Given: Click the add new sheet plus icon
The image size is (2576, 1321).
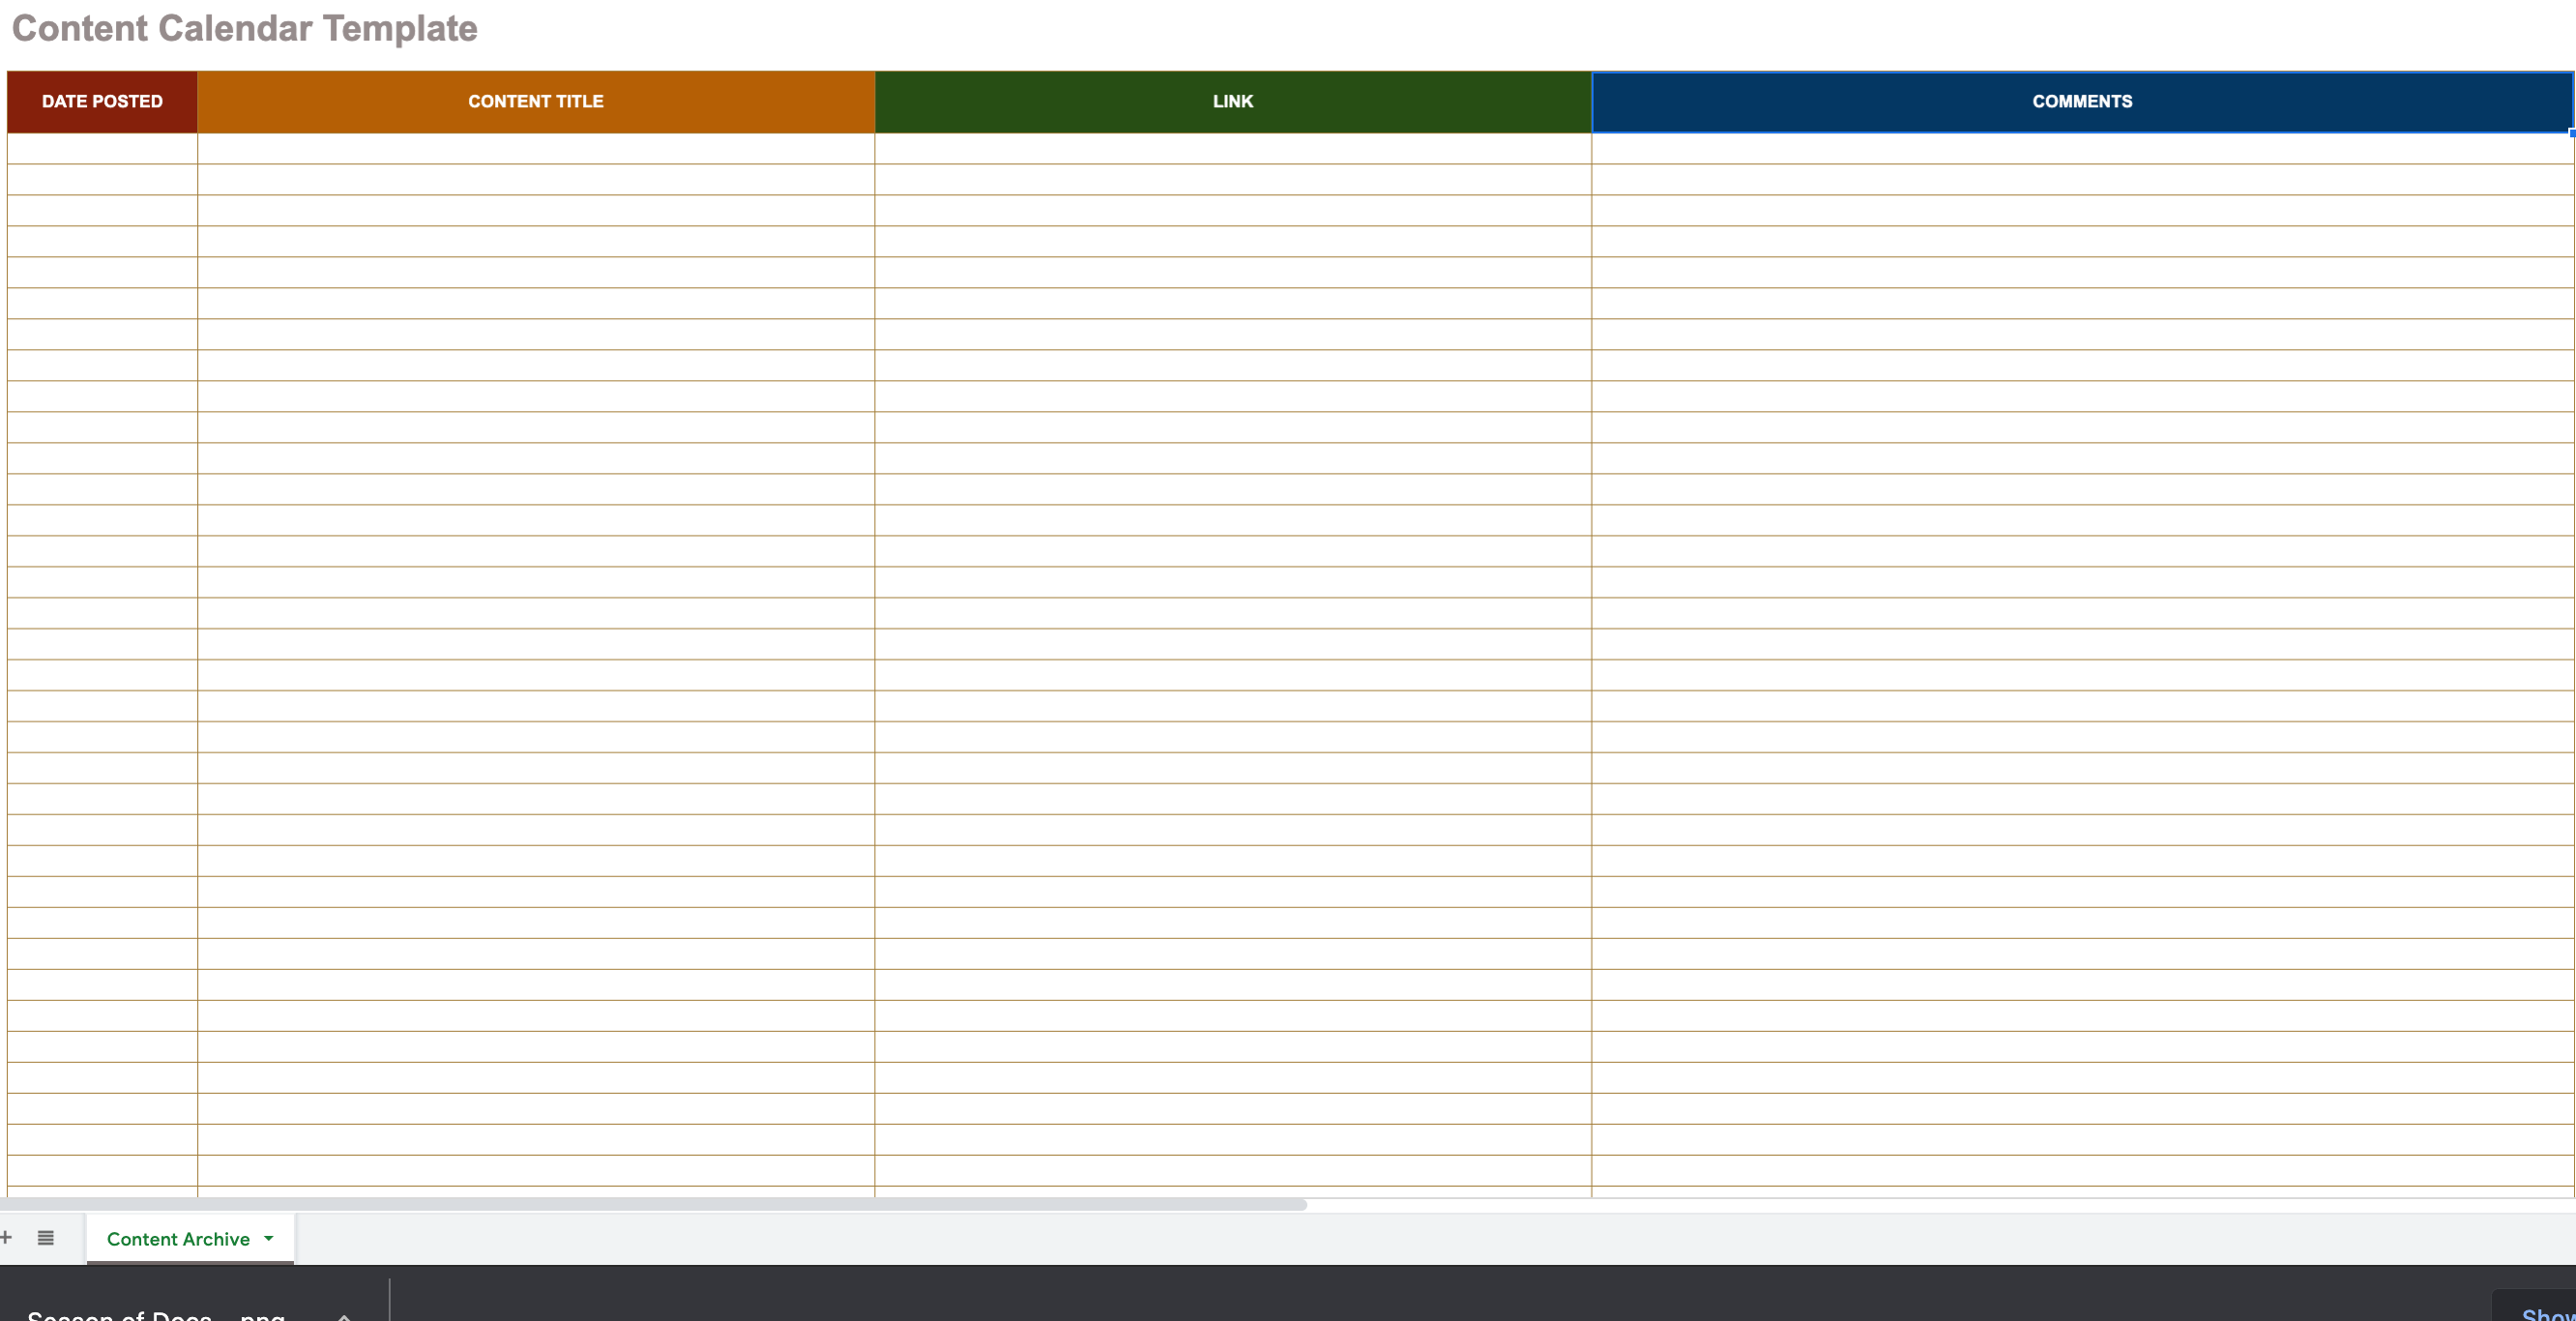Looking at the screenshot, I should tap(5, 1237).
